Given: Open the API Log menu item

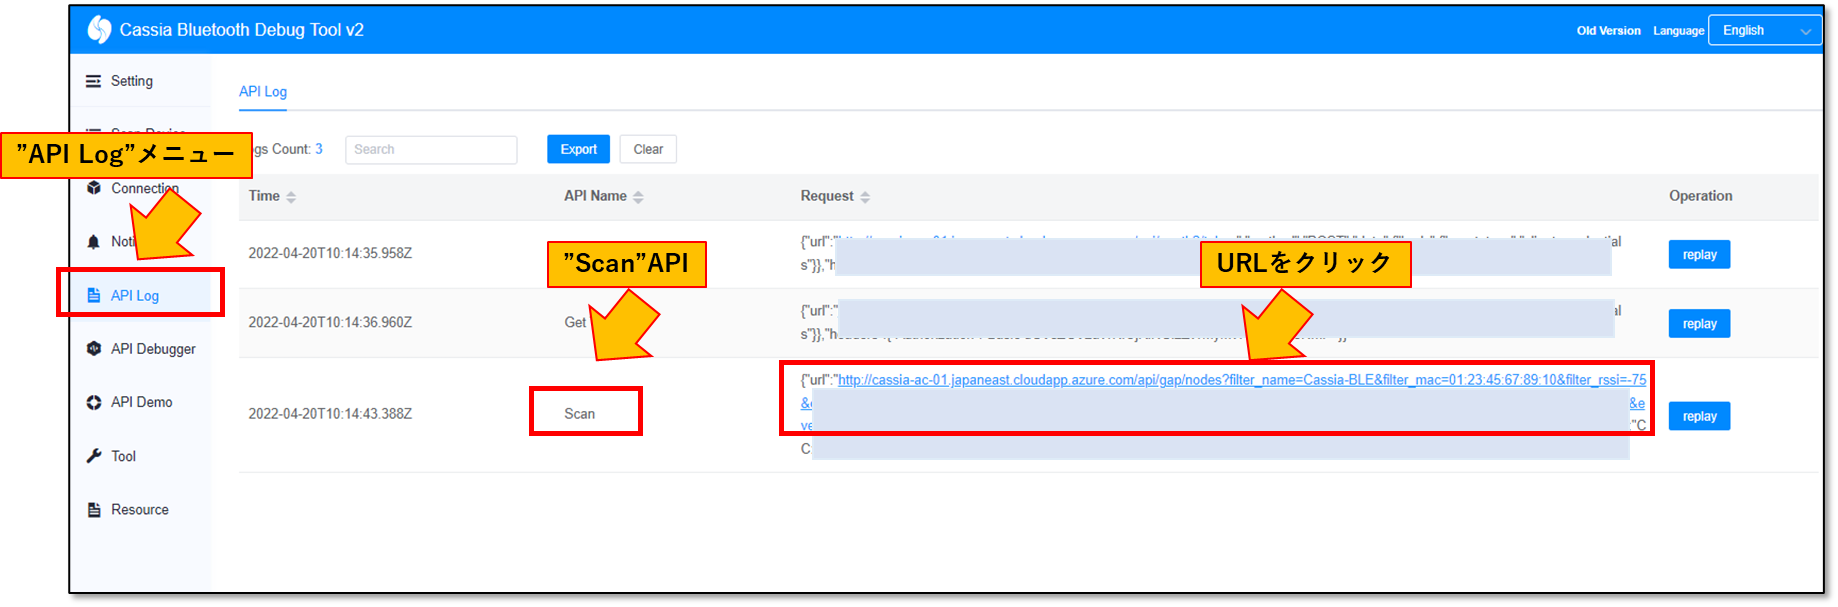Looking at the screenshot, I should coord(135,295).
